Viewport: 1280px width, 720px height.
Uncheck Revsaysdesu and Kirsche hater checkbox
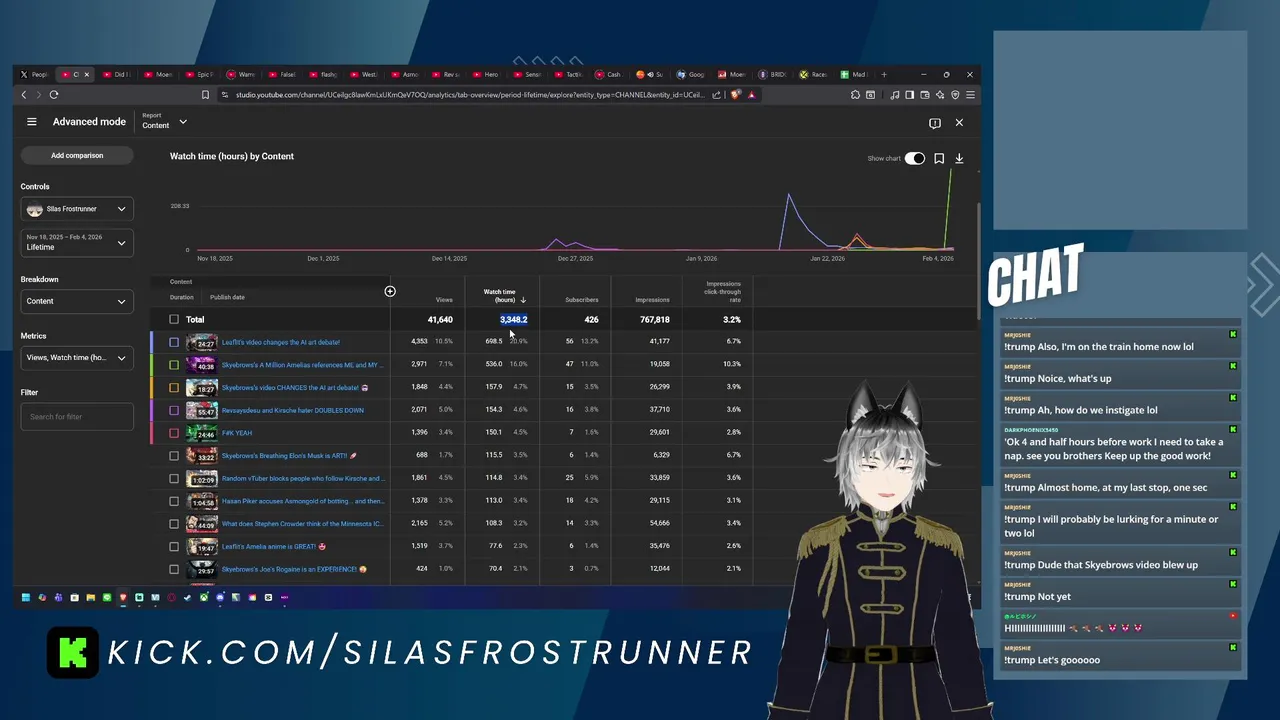coord(174,410)
